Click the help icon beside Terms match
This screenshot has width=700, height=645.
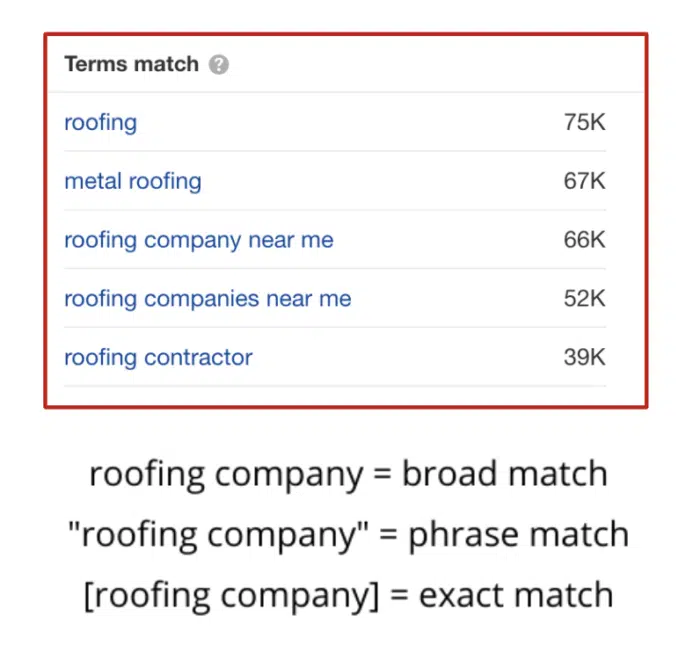pyautogui.click(x=219, y=65)
